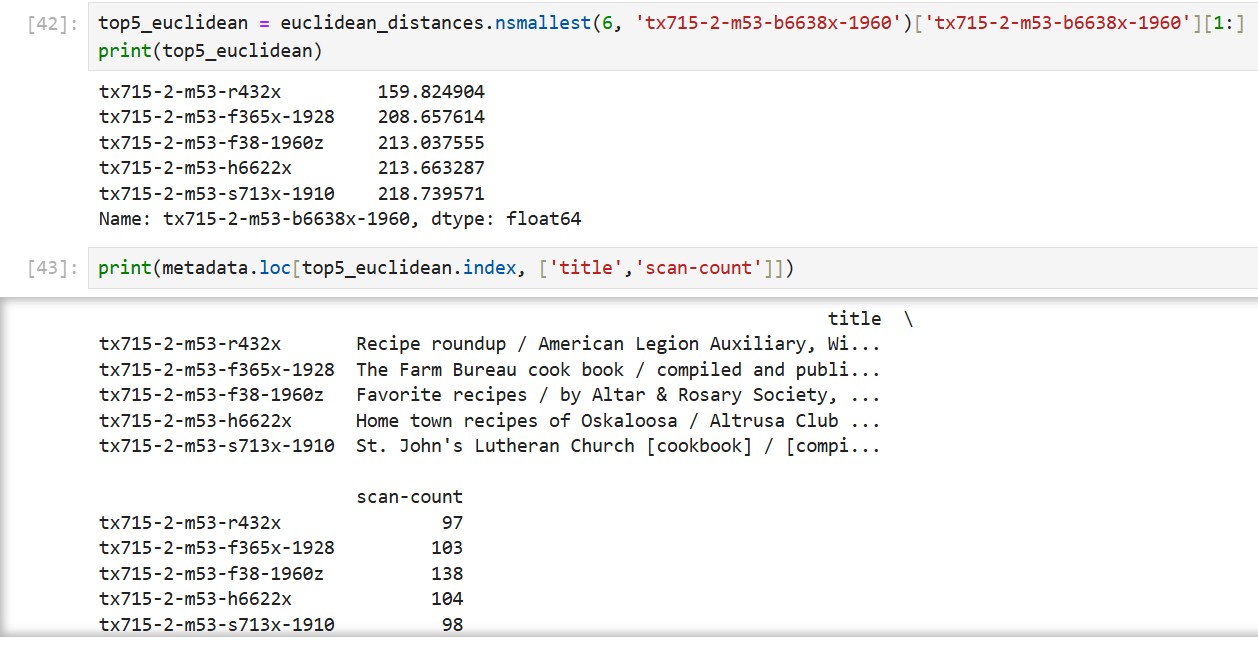The image size is (1258, 649).
Task: Click the 208.657614 distance value in output
Action: pos(431,117)
